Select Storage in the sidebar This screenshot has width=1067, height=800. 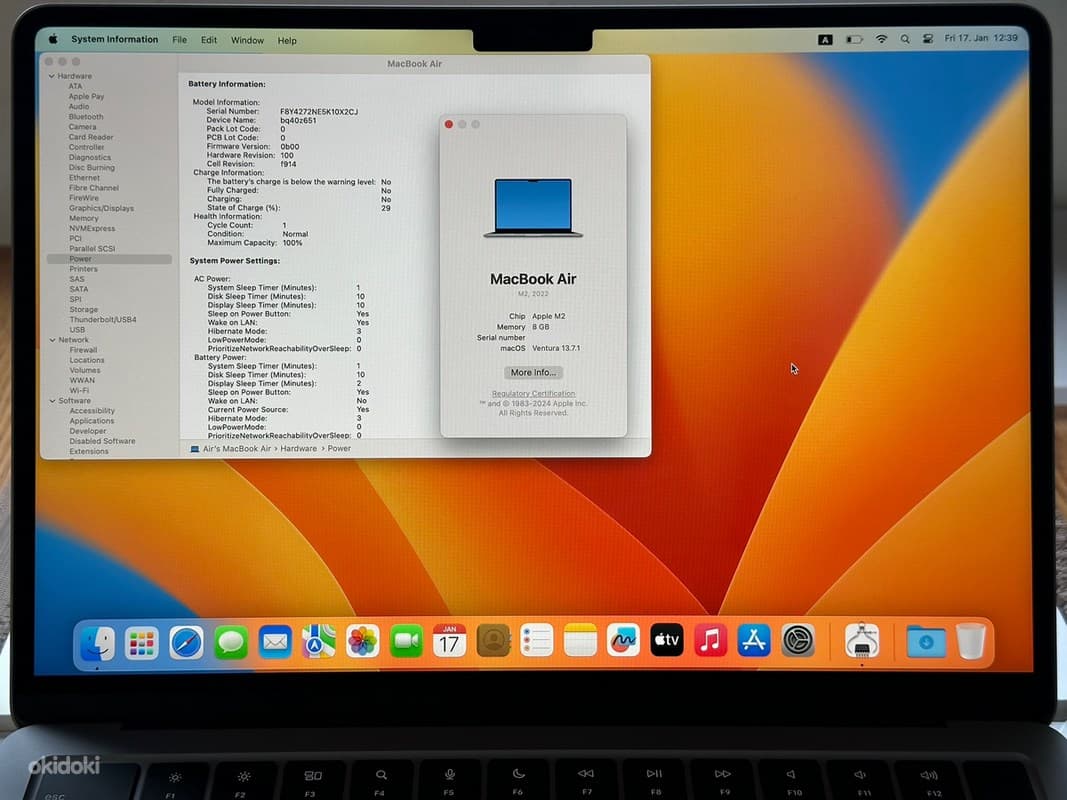pos(84,310)
